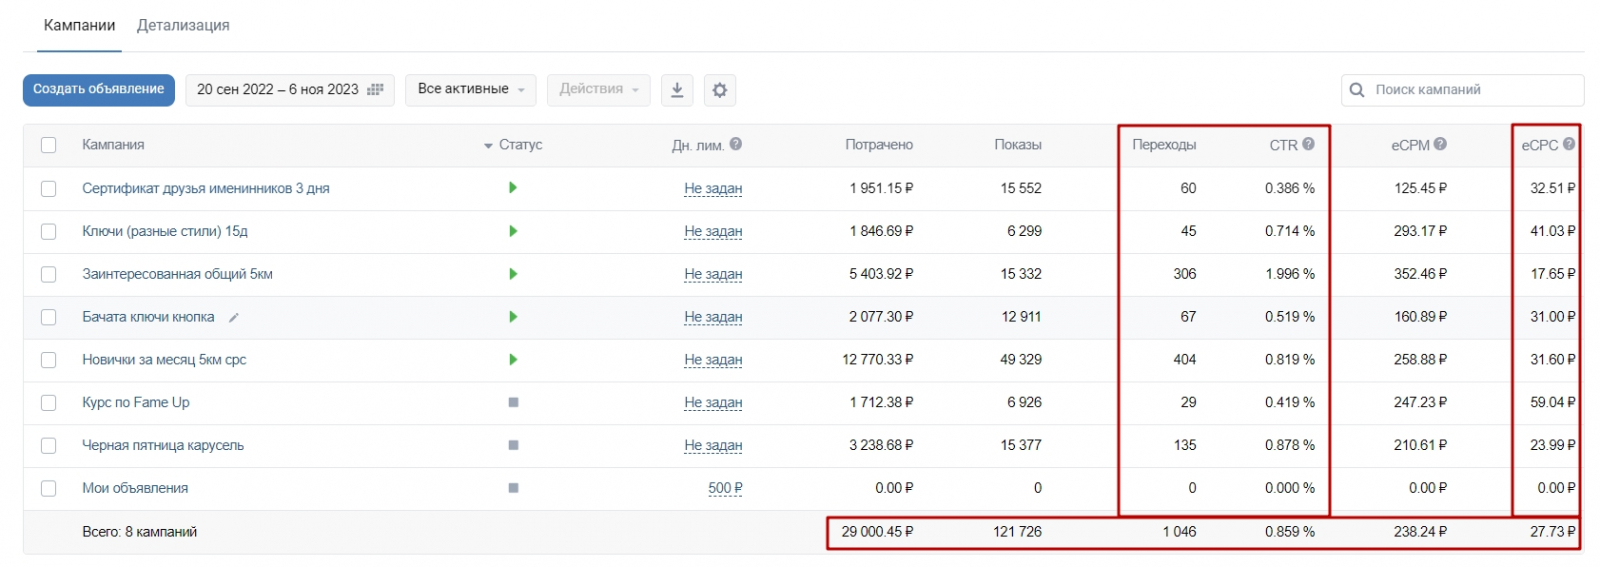Toggle the select-all campaigns checkbox in header
This screenshot has width=1600, height=567.
48,145
